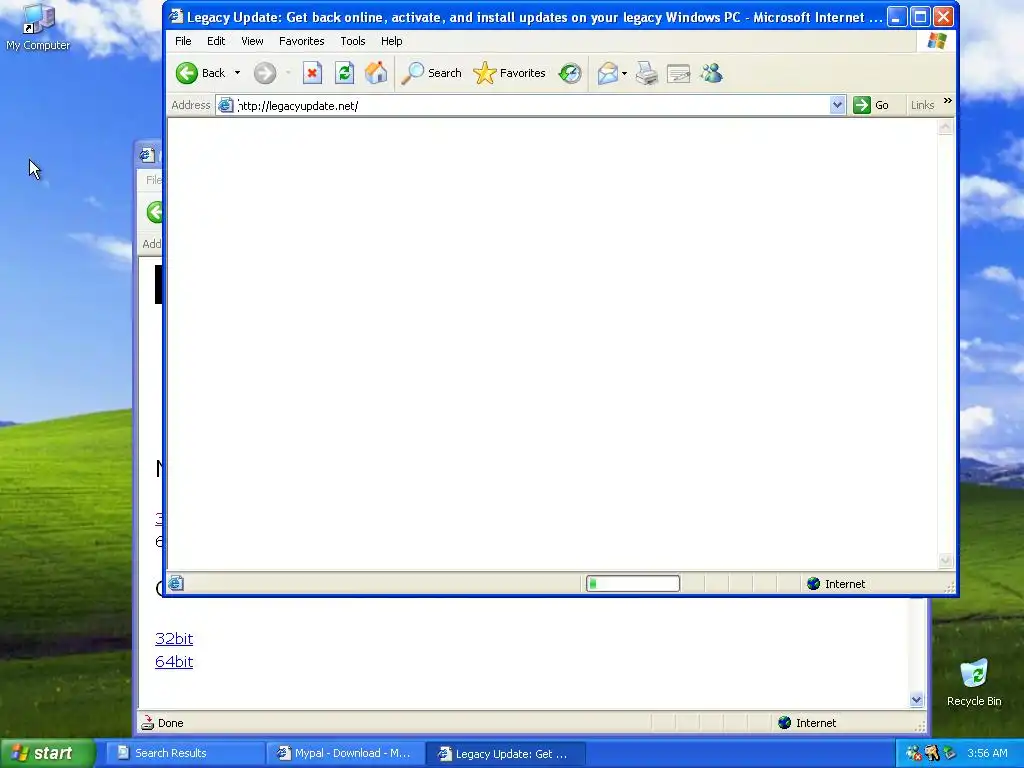Click the Back button in Mypal window
The height and width of the screenshot is (768, 1024).
coord(154,212)
